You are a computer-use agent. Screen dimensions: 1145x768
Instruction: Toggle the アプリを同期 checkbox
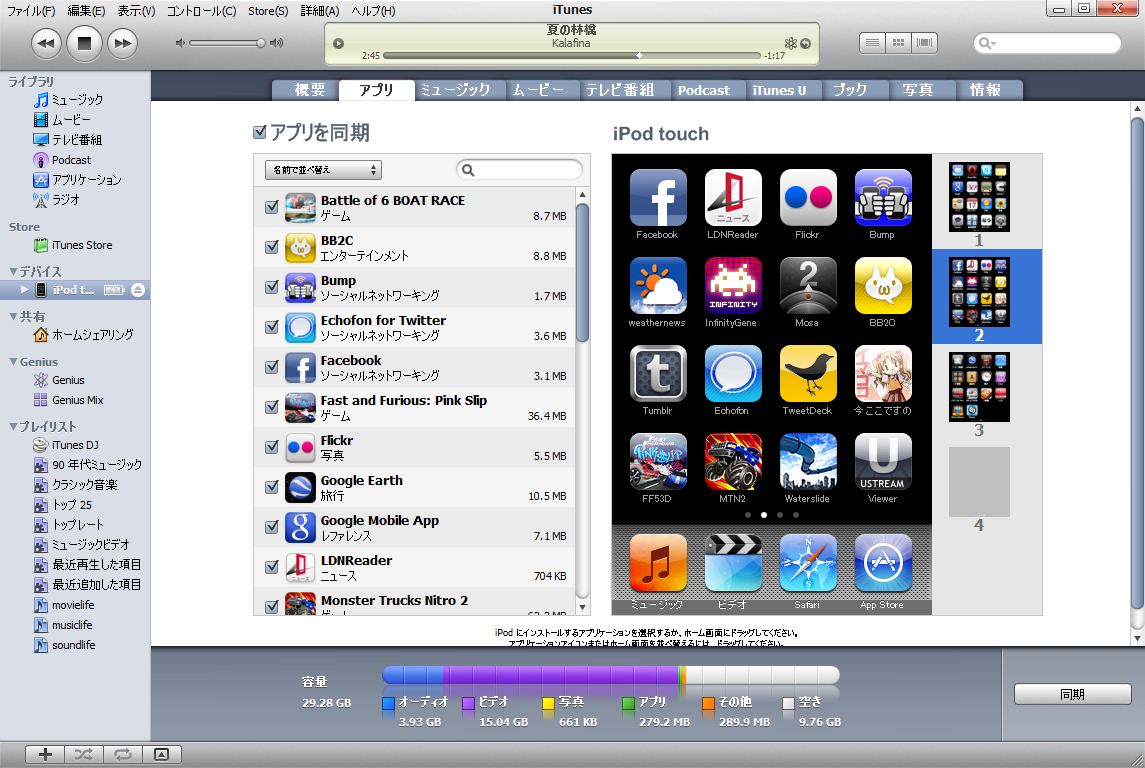(259, 132)
